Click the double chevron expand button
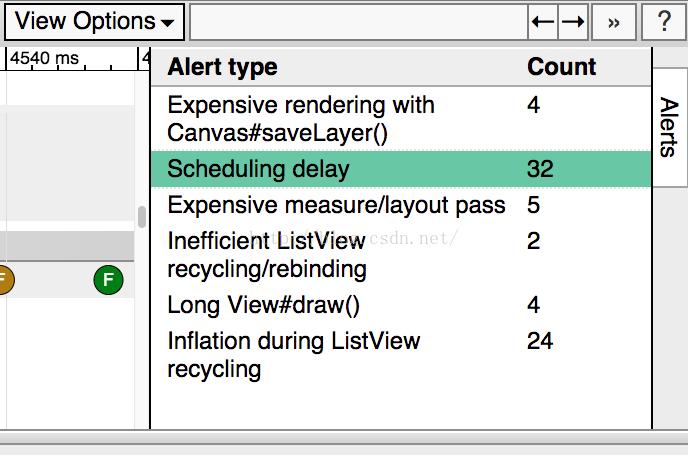688x455 pixels. click(614, 22)
